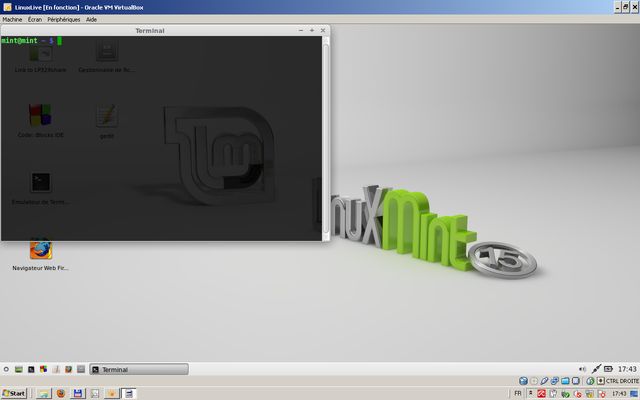The width and height of the screenshot is (640, 400).
Task: Click the Mint battery indicator
Action: (608, 369)
